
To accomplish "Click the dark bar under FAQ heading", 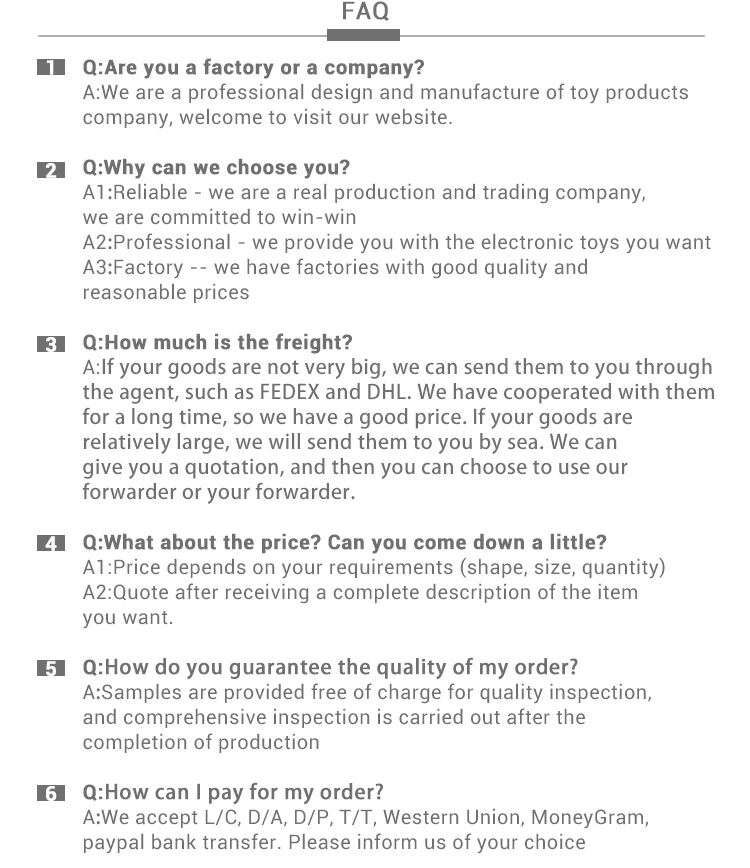I will coord(363,35).
